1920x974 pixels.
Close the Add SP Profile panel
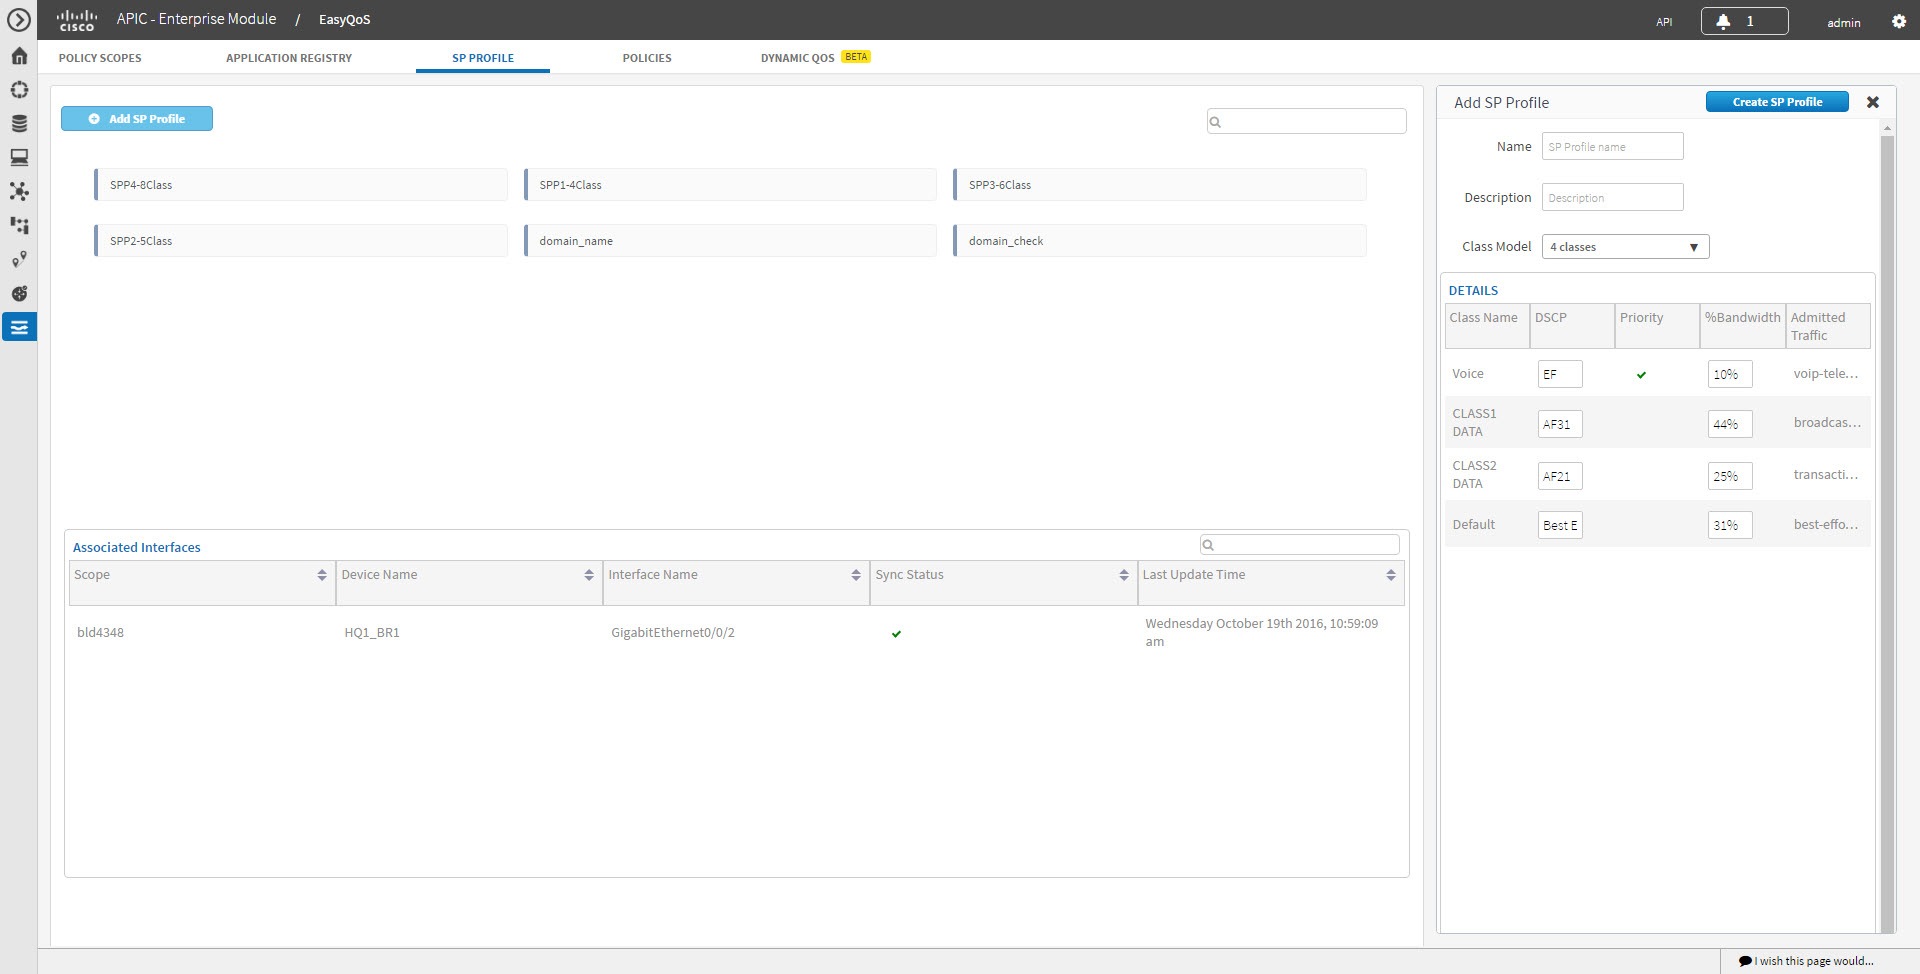tap(1873, 102)
